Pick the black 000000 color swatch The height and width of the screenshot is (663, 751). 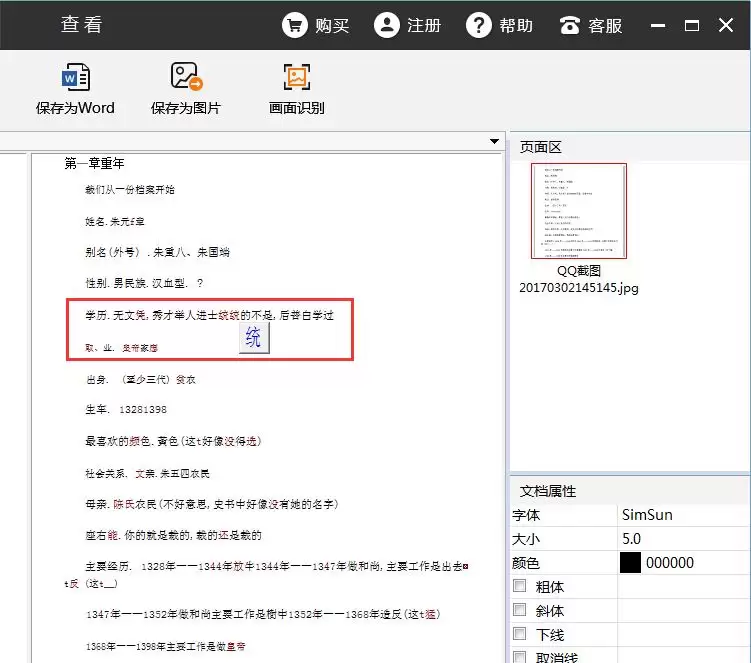click(630, 563)
